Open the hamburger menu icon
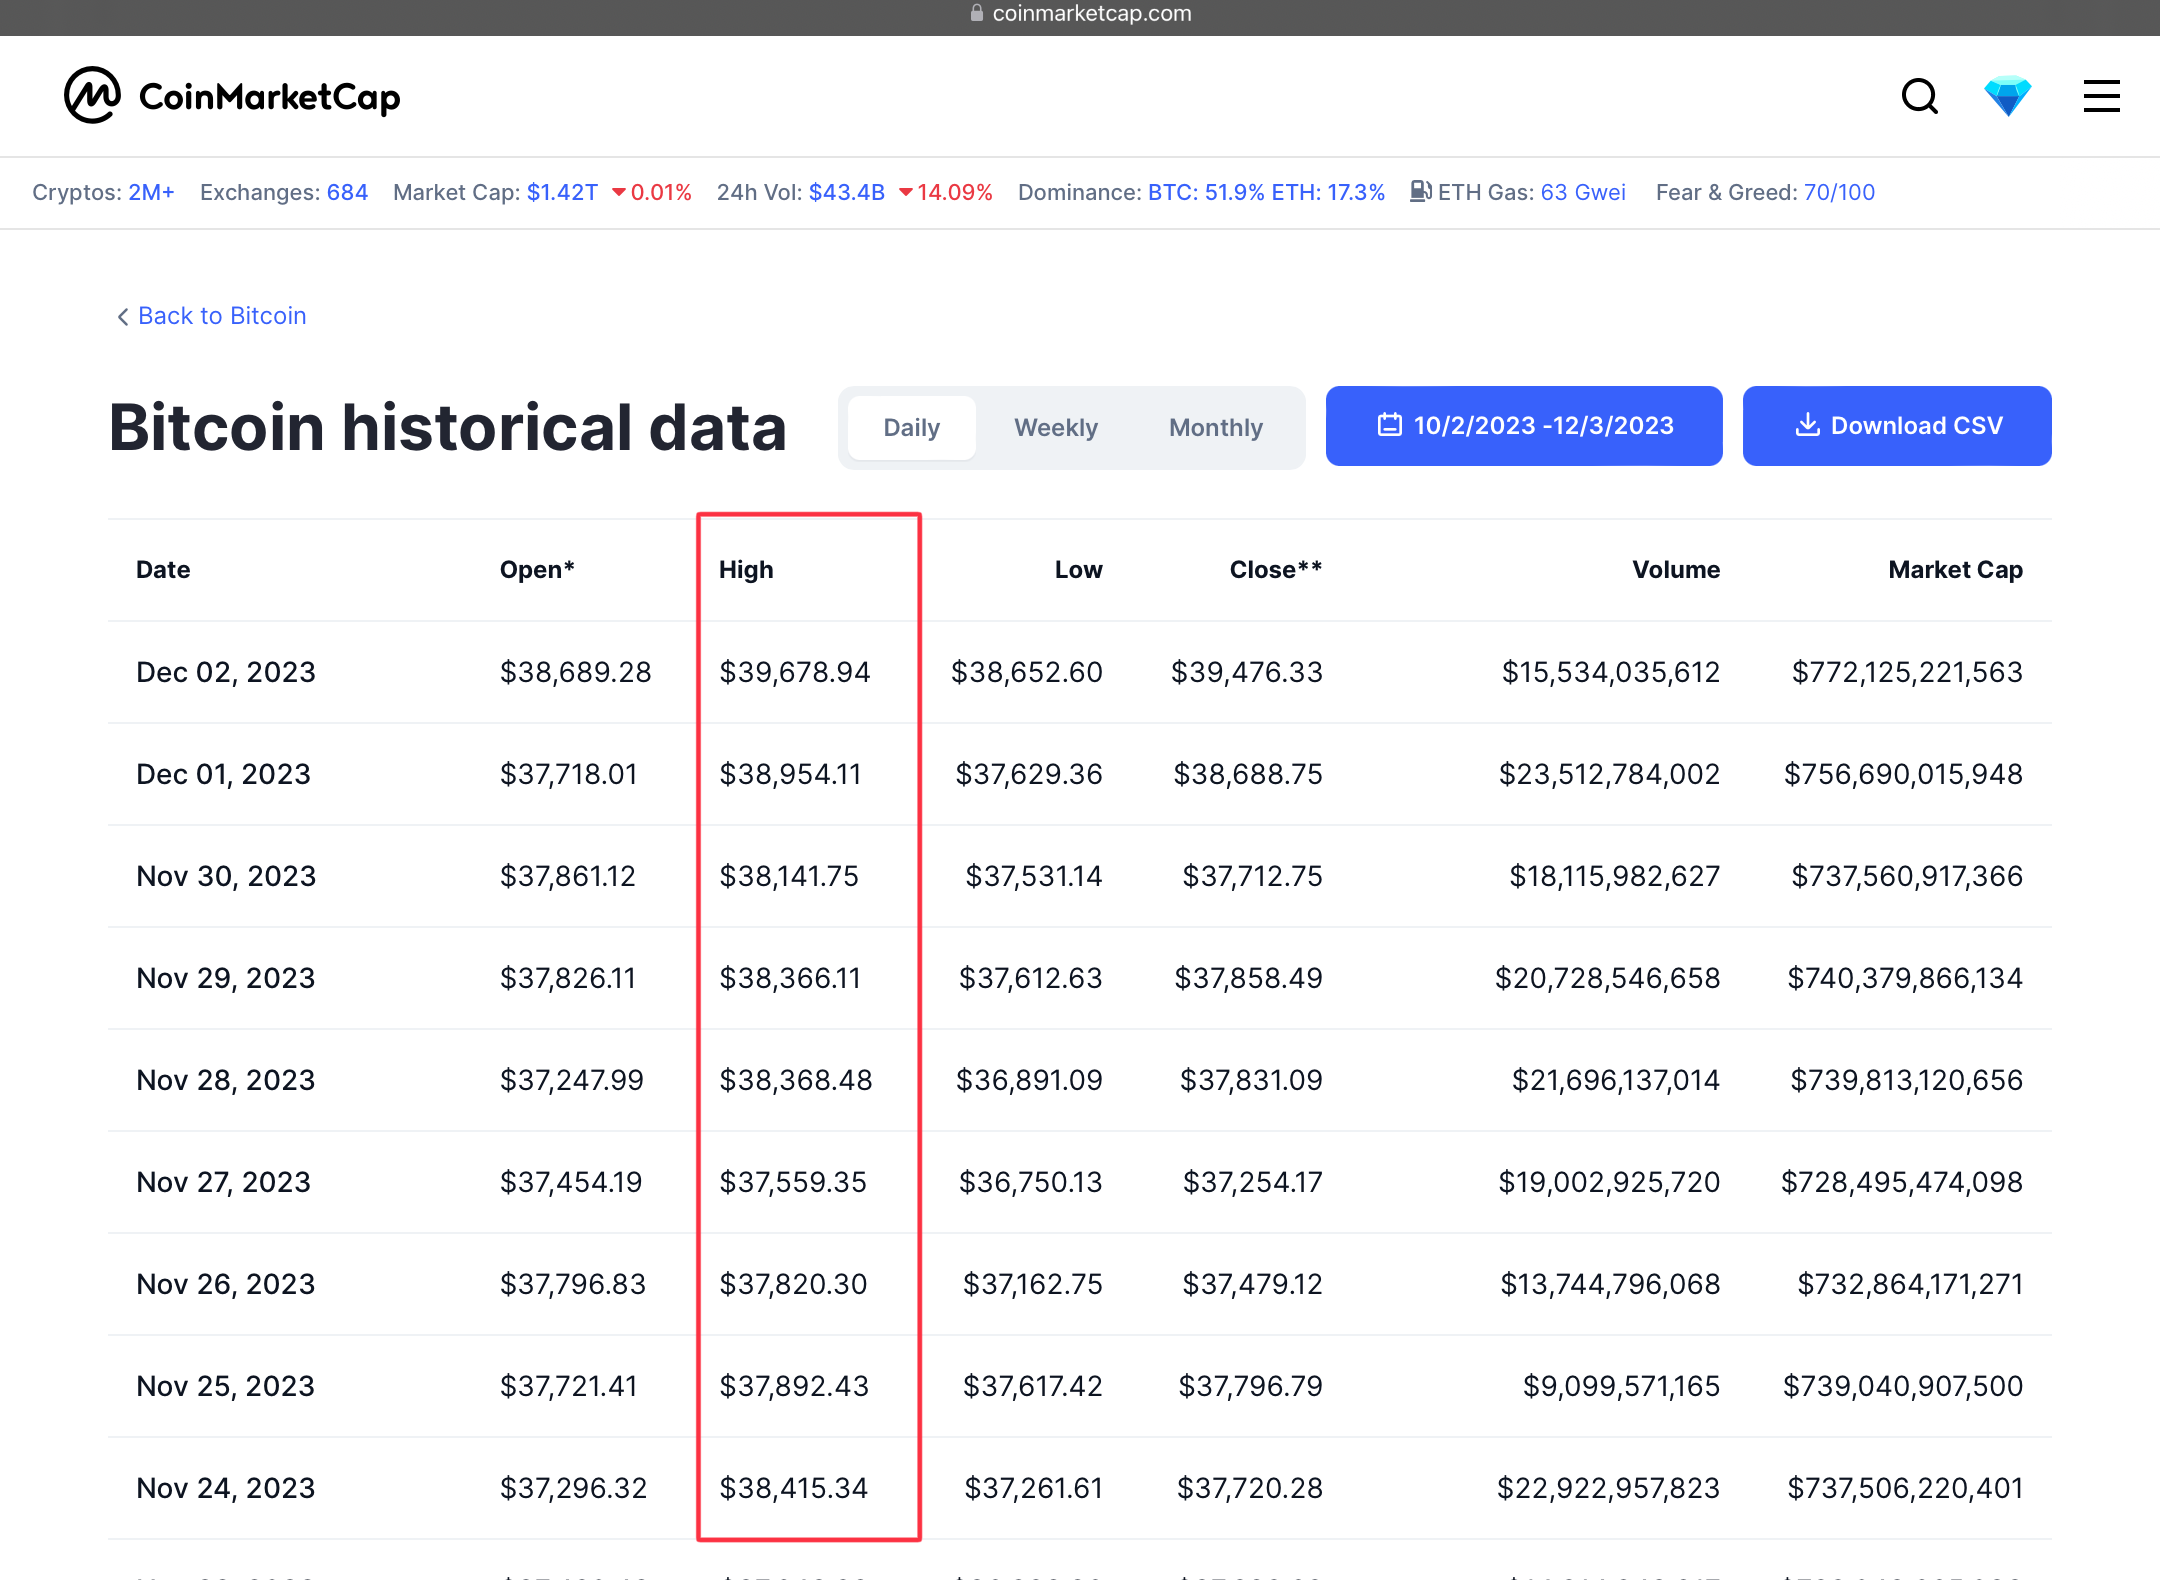Screen dimensions: 2160x1580 pyautogui.click(x=2101, y=97)
